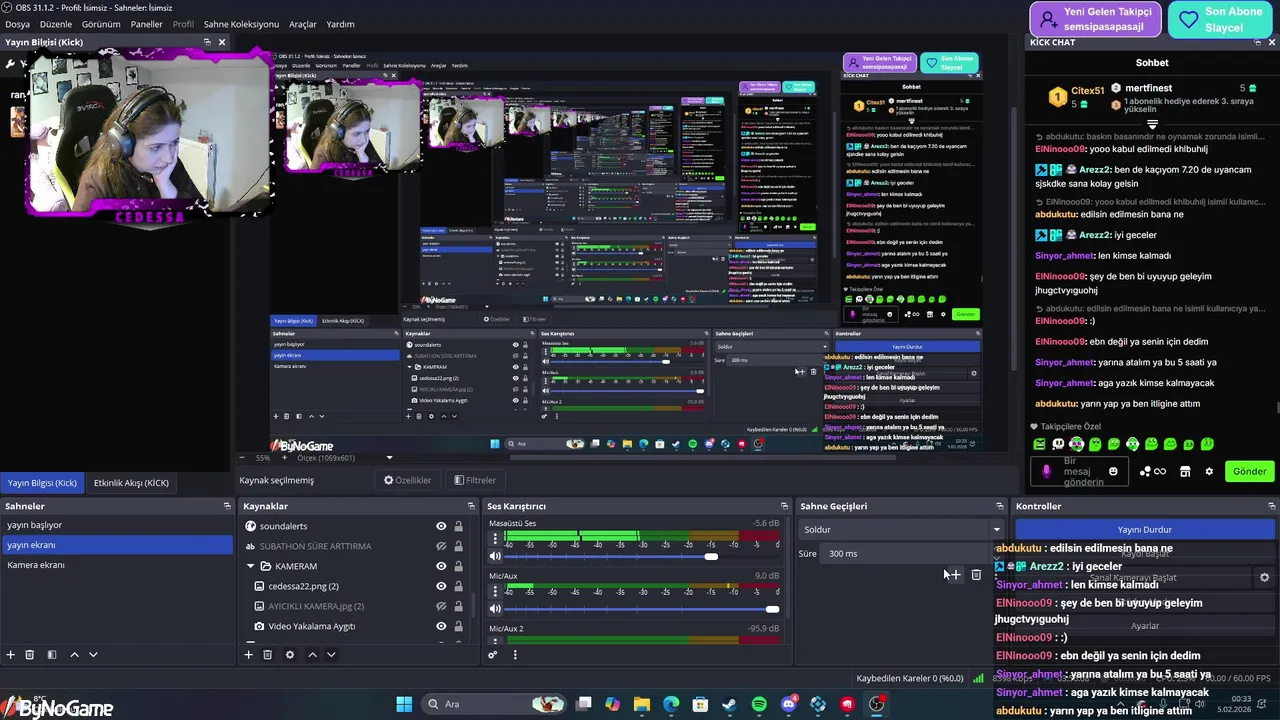Move the selected scene up
Image resolution: width=1280 pixels, height=720 pixels.
point(74,655)
